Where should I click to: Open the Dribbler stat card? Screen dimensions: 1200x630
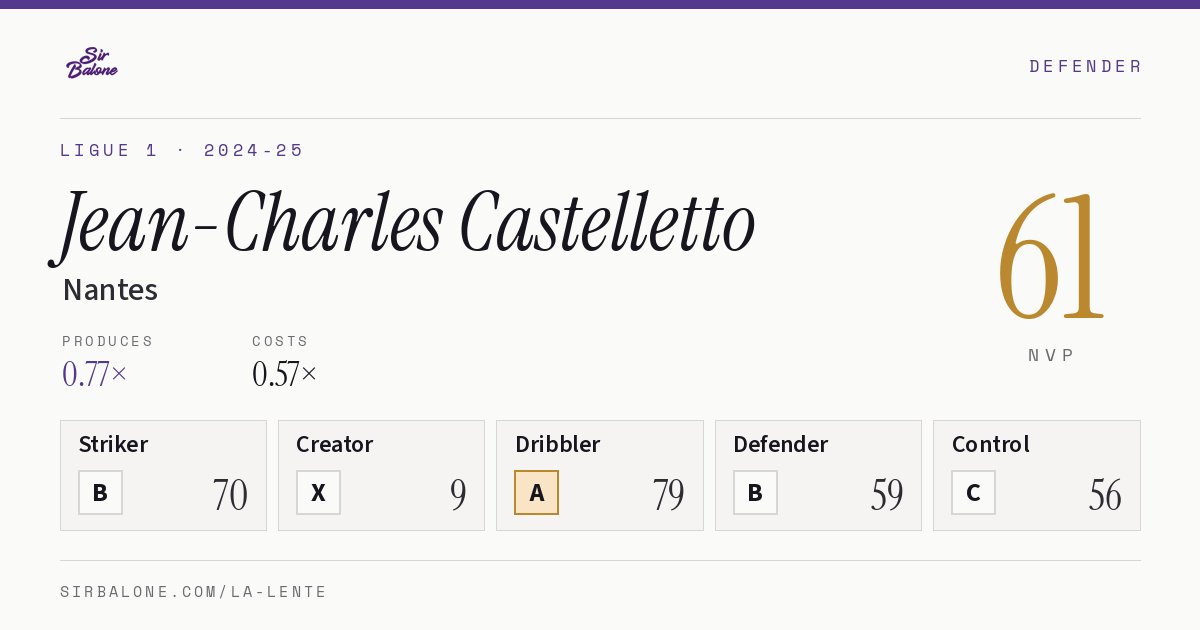pyautogui.click(x=600, y=475)
